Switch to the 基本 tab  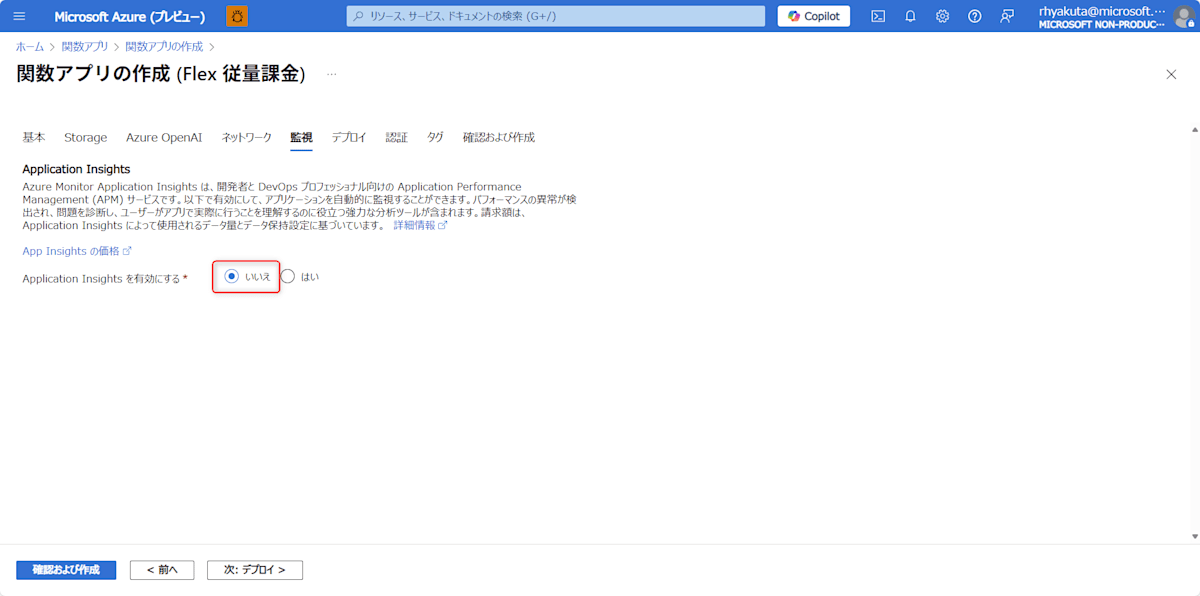[x=34, y=137]
